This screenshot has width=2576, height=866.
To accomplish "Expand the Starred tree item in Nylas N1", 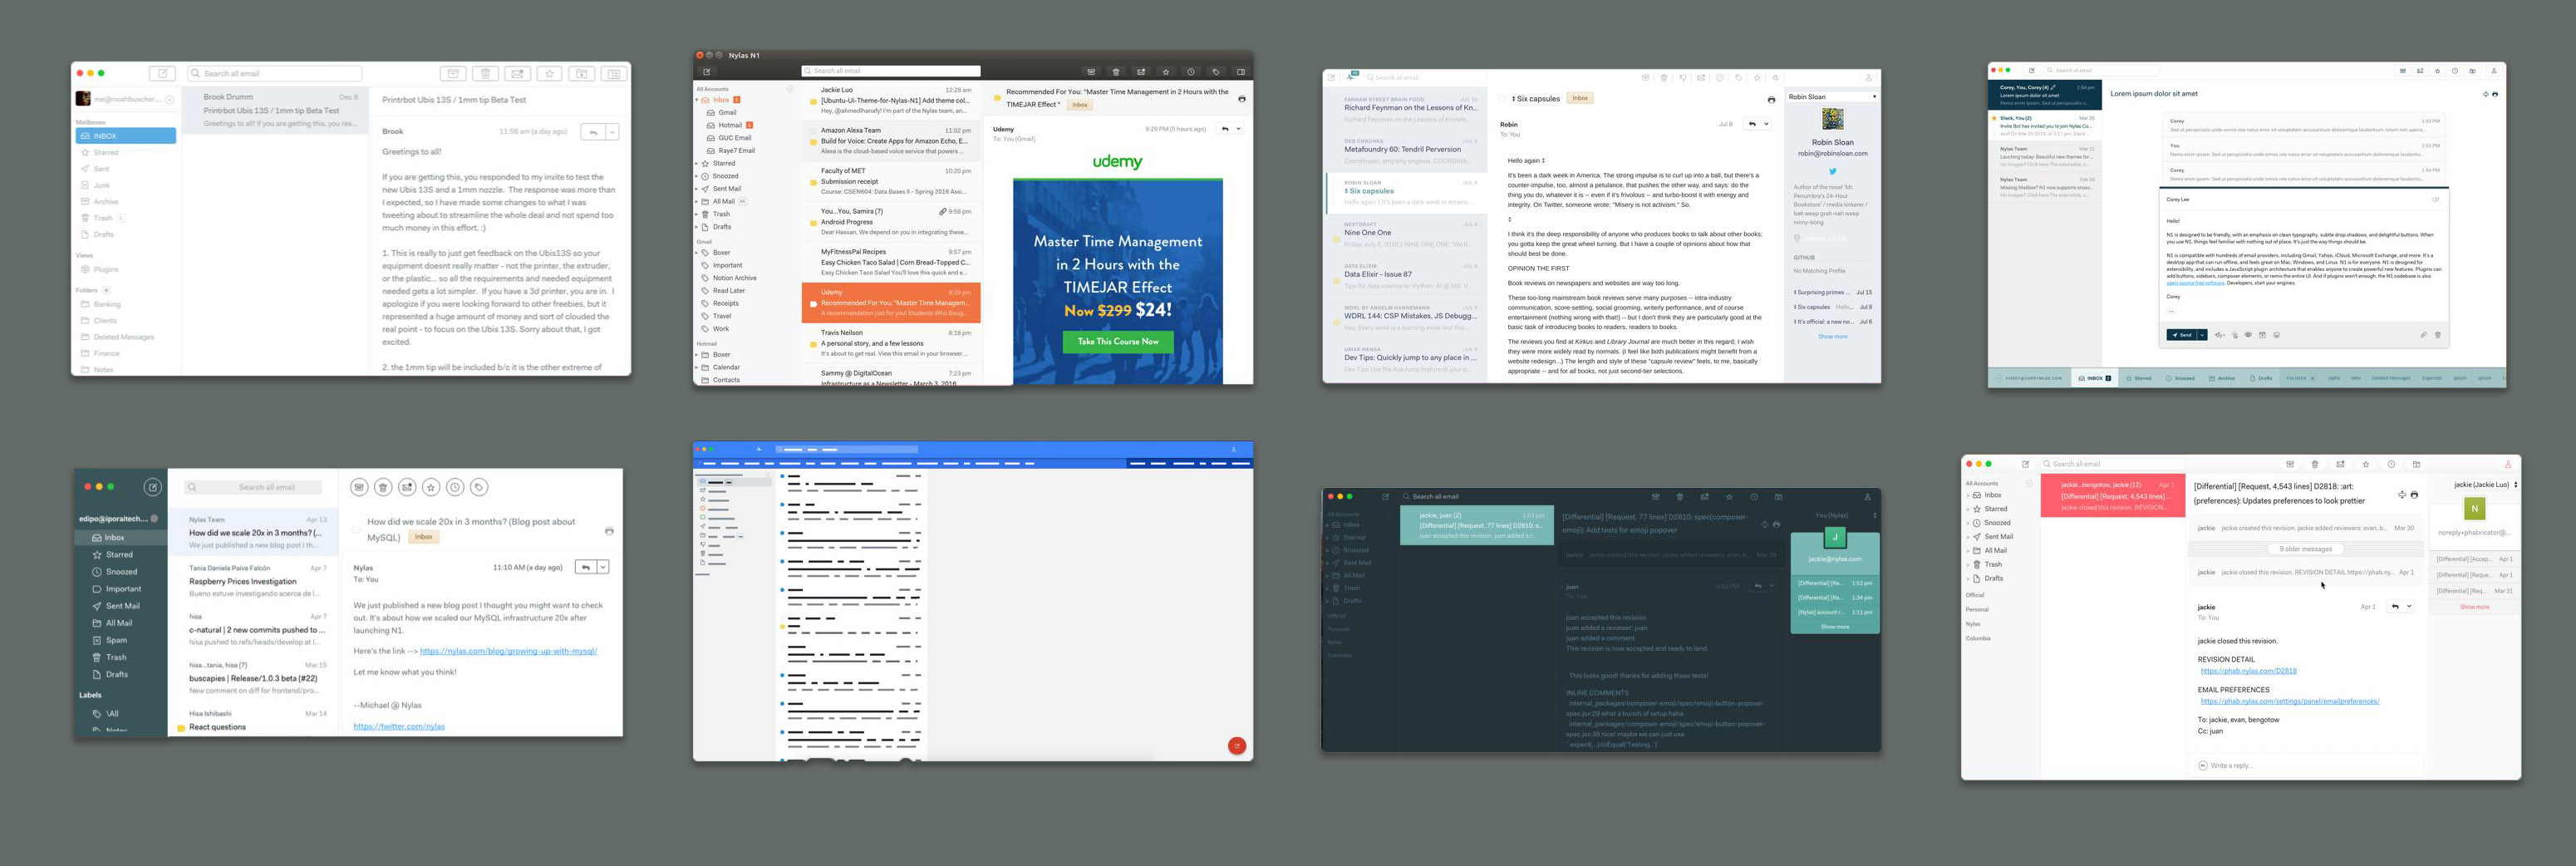I will point(697,163).
